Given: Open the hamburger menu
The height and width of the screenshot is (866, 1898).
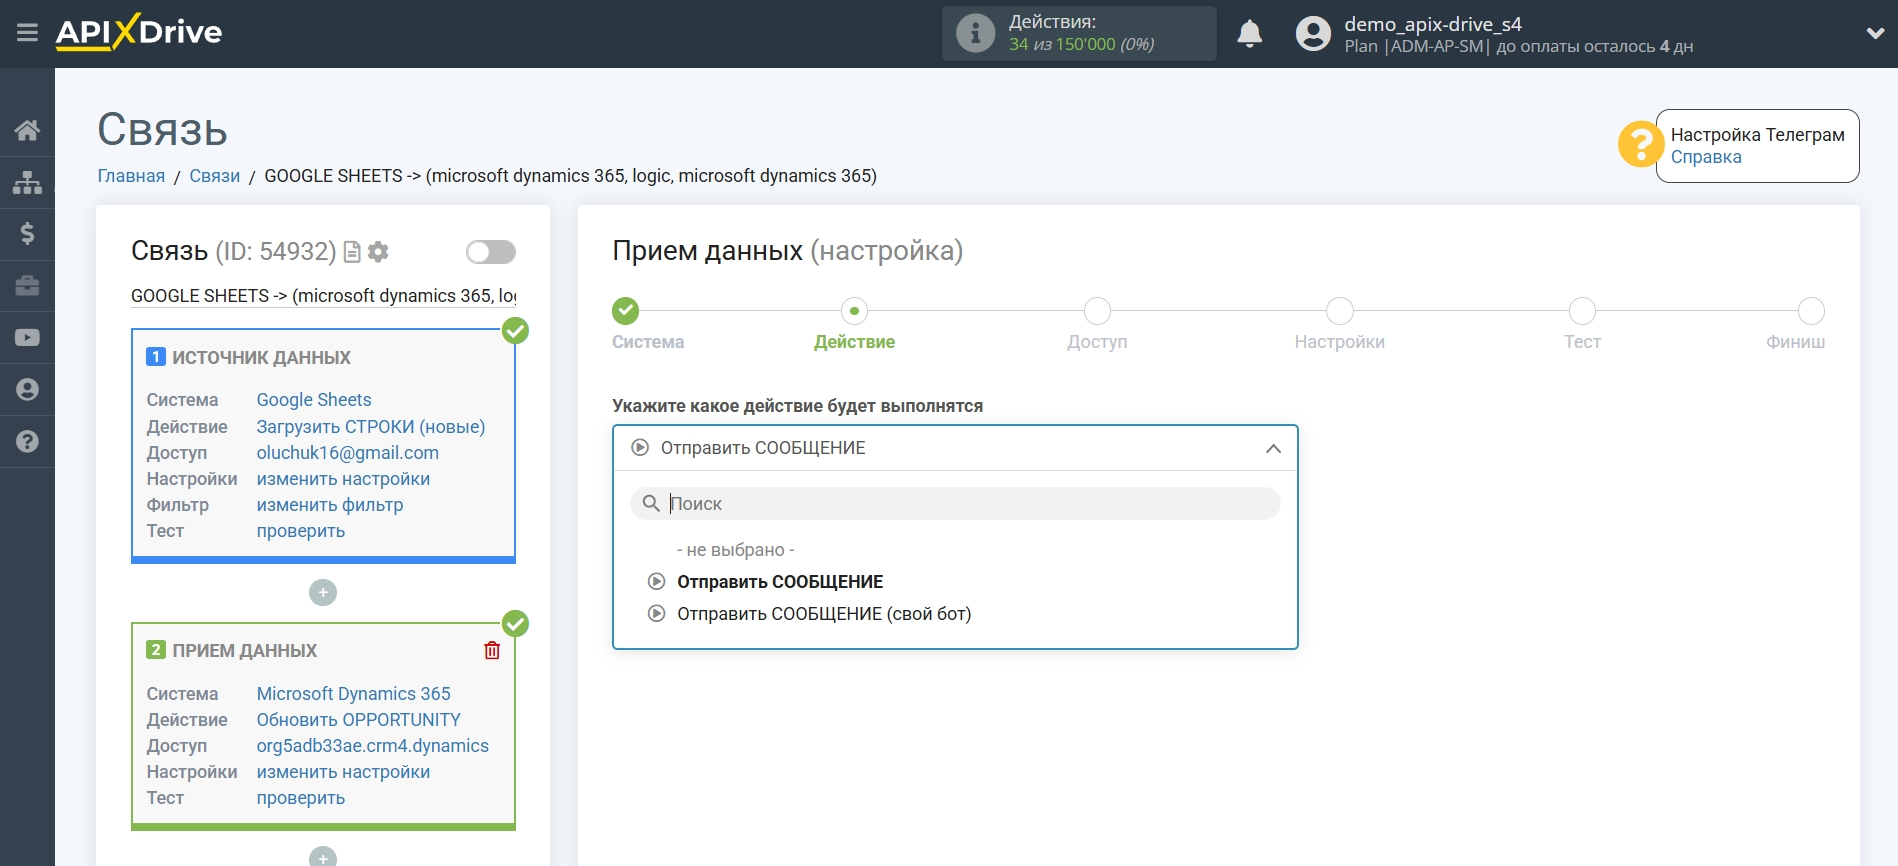Looking at the screenshot, I should (27, 33).
